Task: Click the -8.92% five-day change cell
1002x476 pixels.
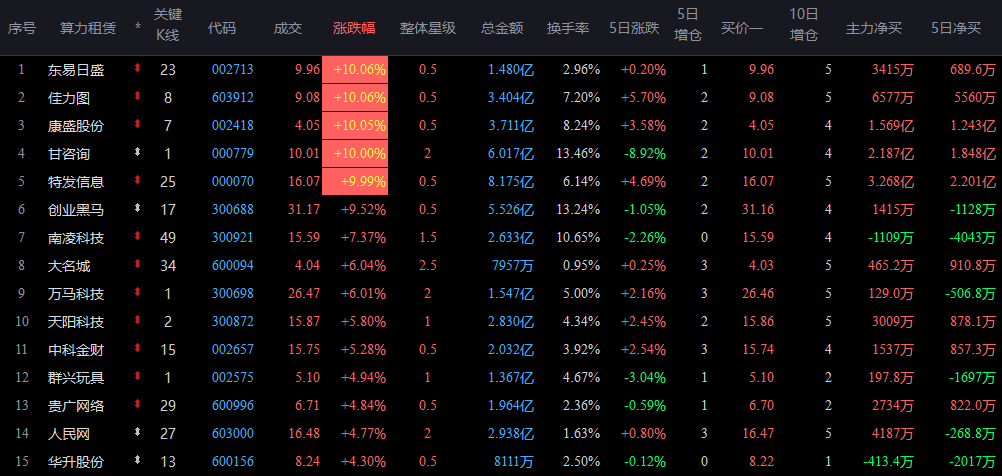Action: click(x=644, y=154)
